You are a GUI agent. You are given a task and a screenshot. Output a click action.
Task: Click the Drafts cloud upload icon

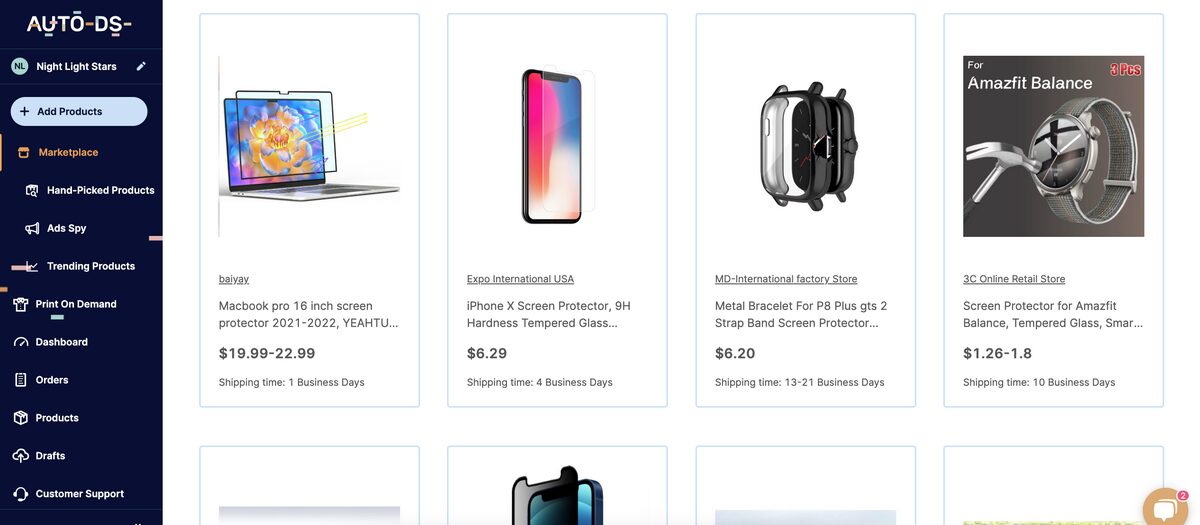[x=21, y=456]
